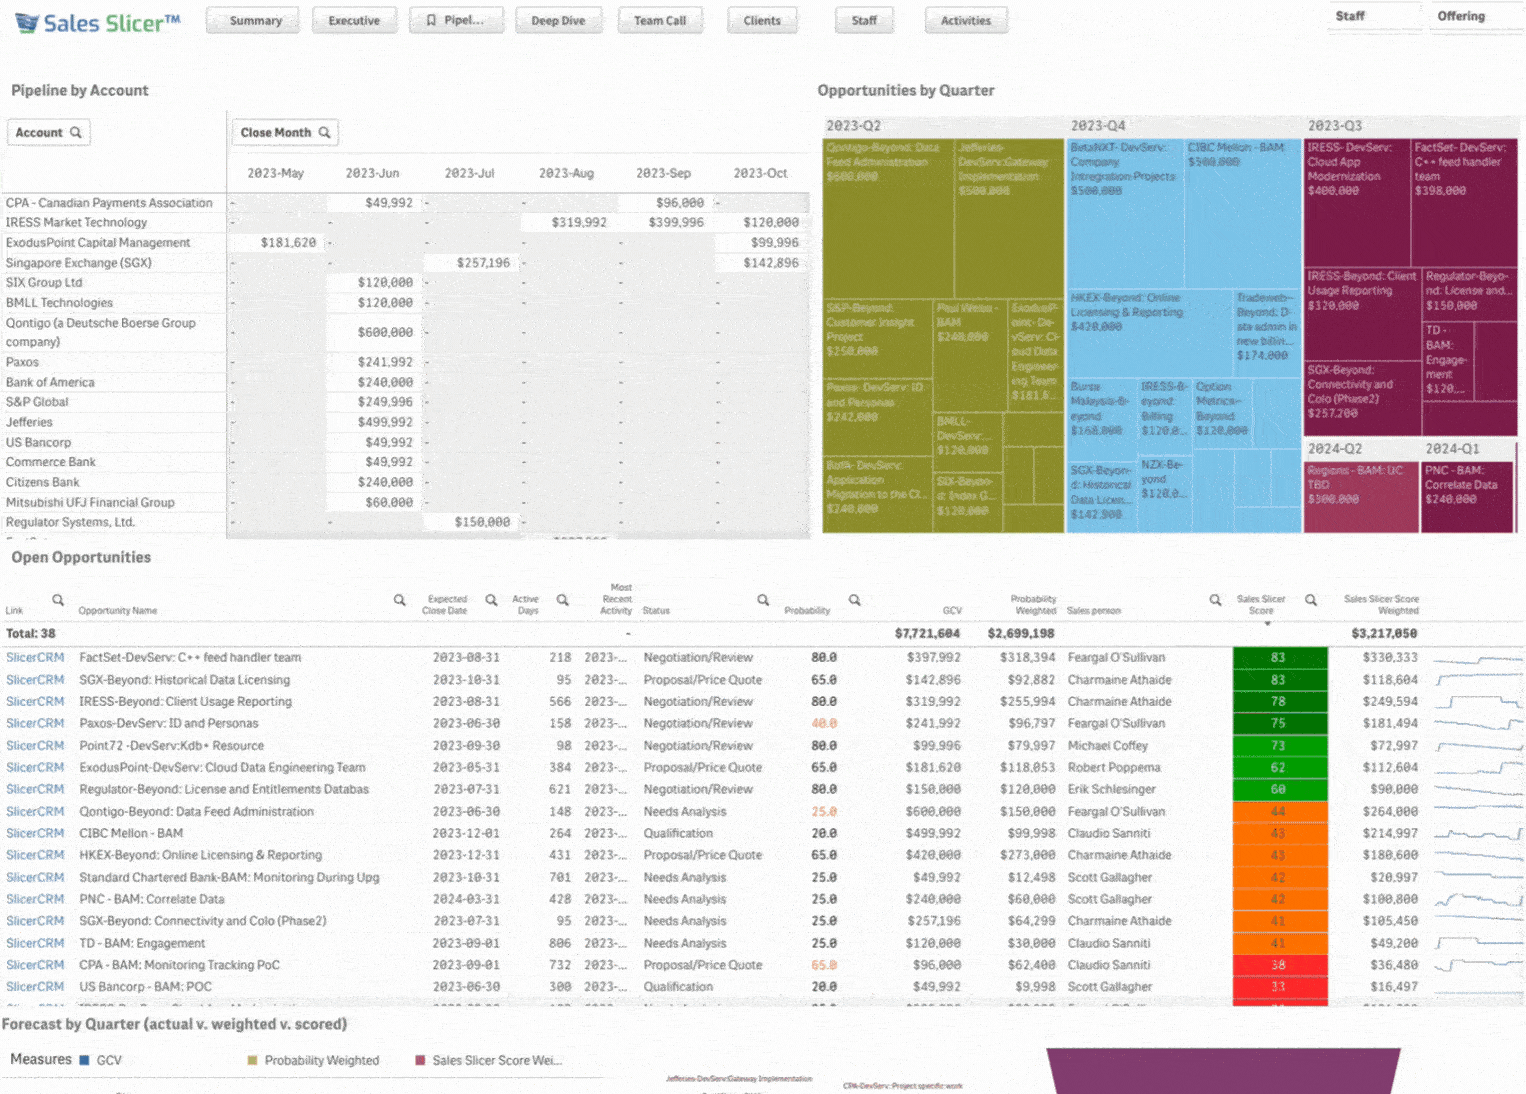Open SlicerCRM link for Paxos-DevServ

click(x=35, y=723)
